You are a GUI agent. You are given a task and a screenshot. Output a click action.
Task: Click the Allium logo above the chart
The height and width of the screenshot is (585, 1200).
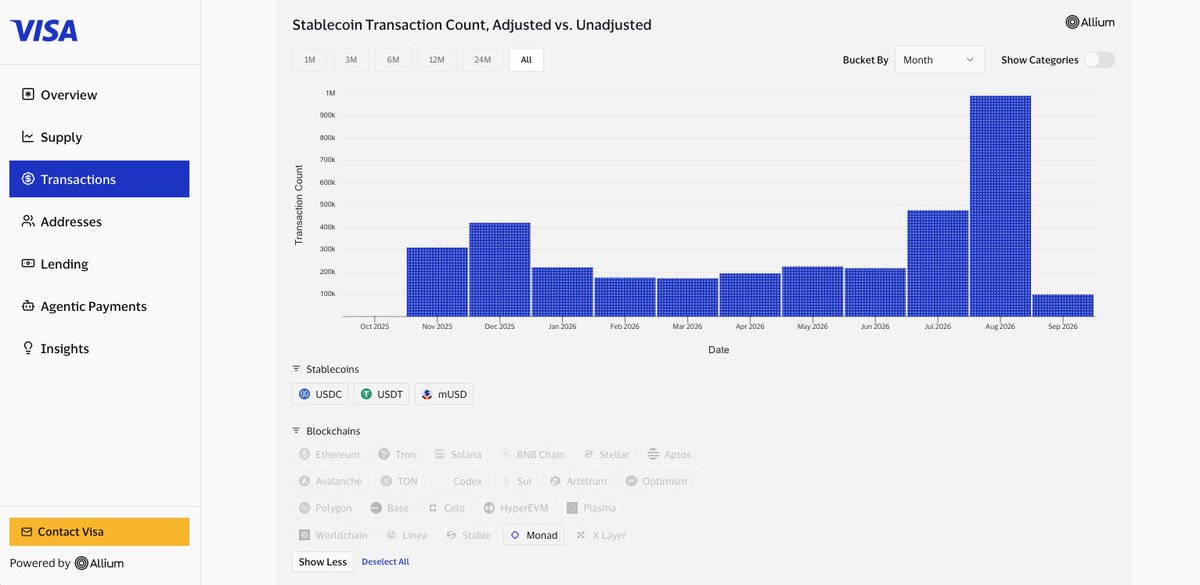click(x=1090, y=22)
